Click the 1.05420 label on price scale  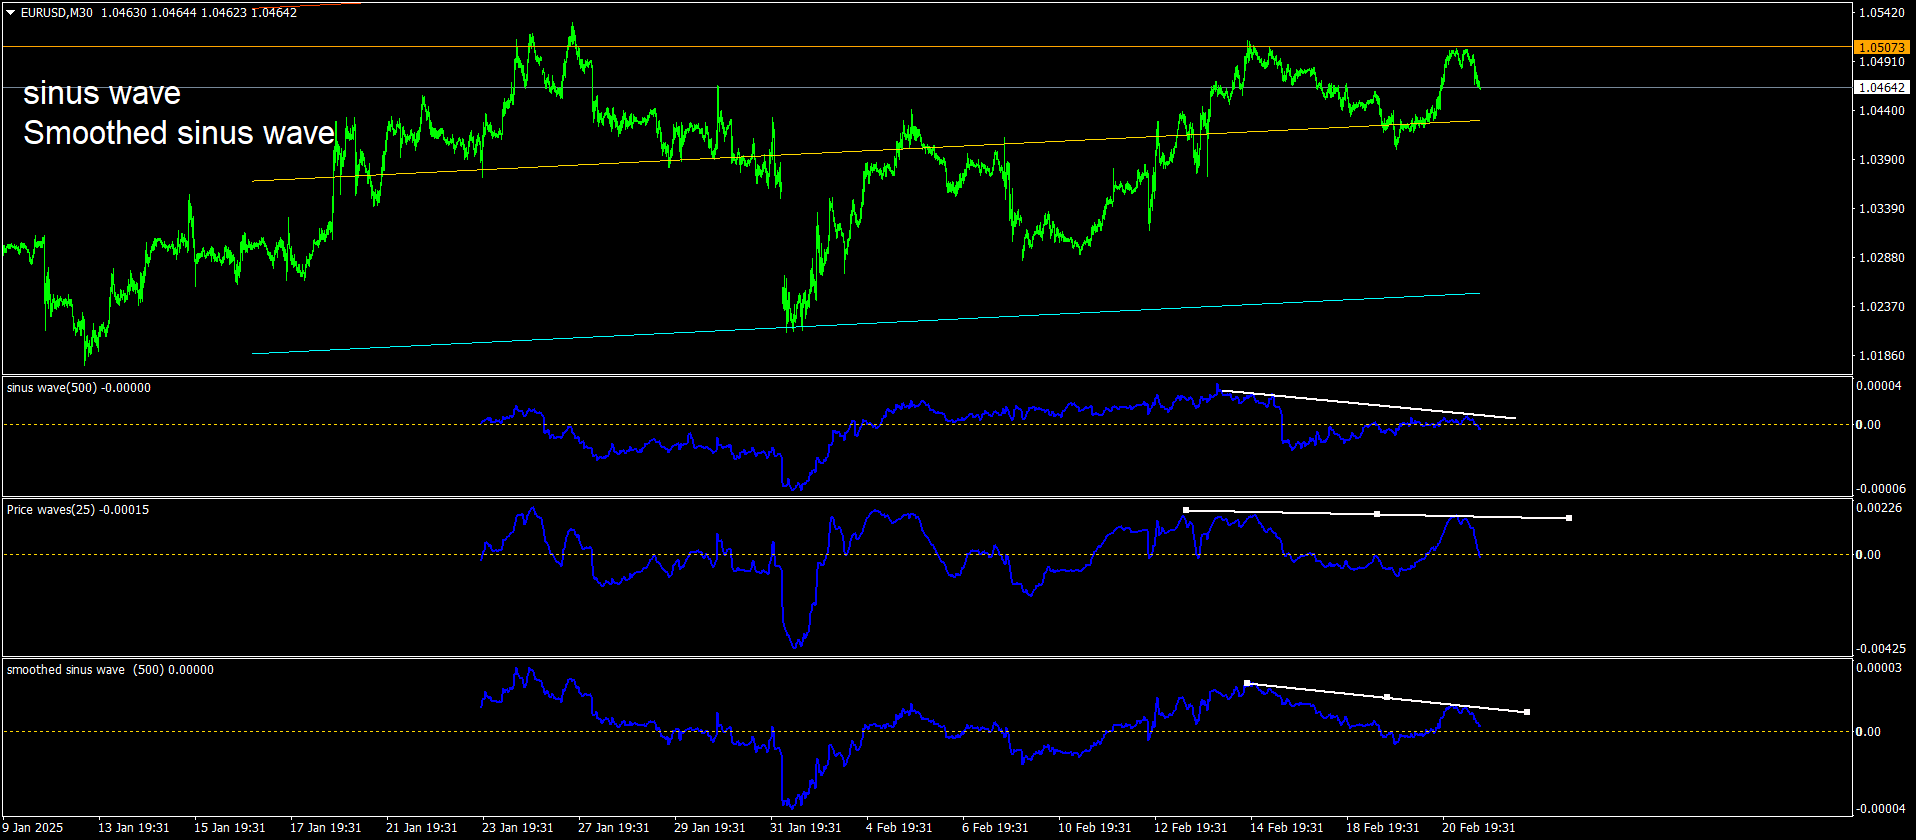[1881, 13]
